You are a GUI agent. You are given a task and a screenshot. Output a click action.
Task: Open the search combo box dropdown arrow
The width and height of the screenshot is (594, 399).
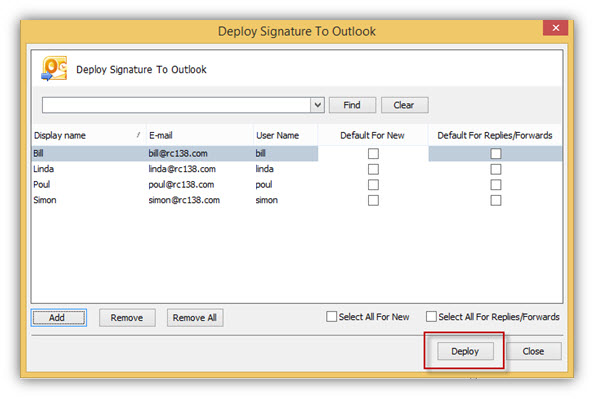pos(317,105)
